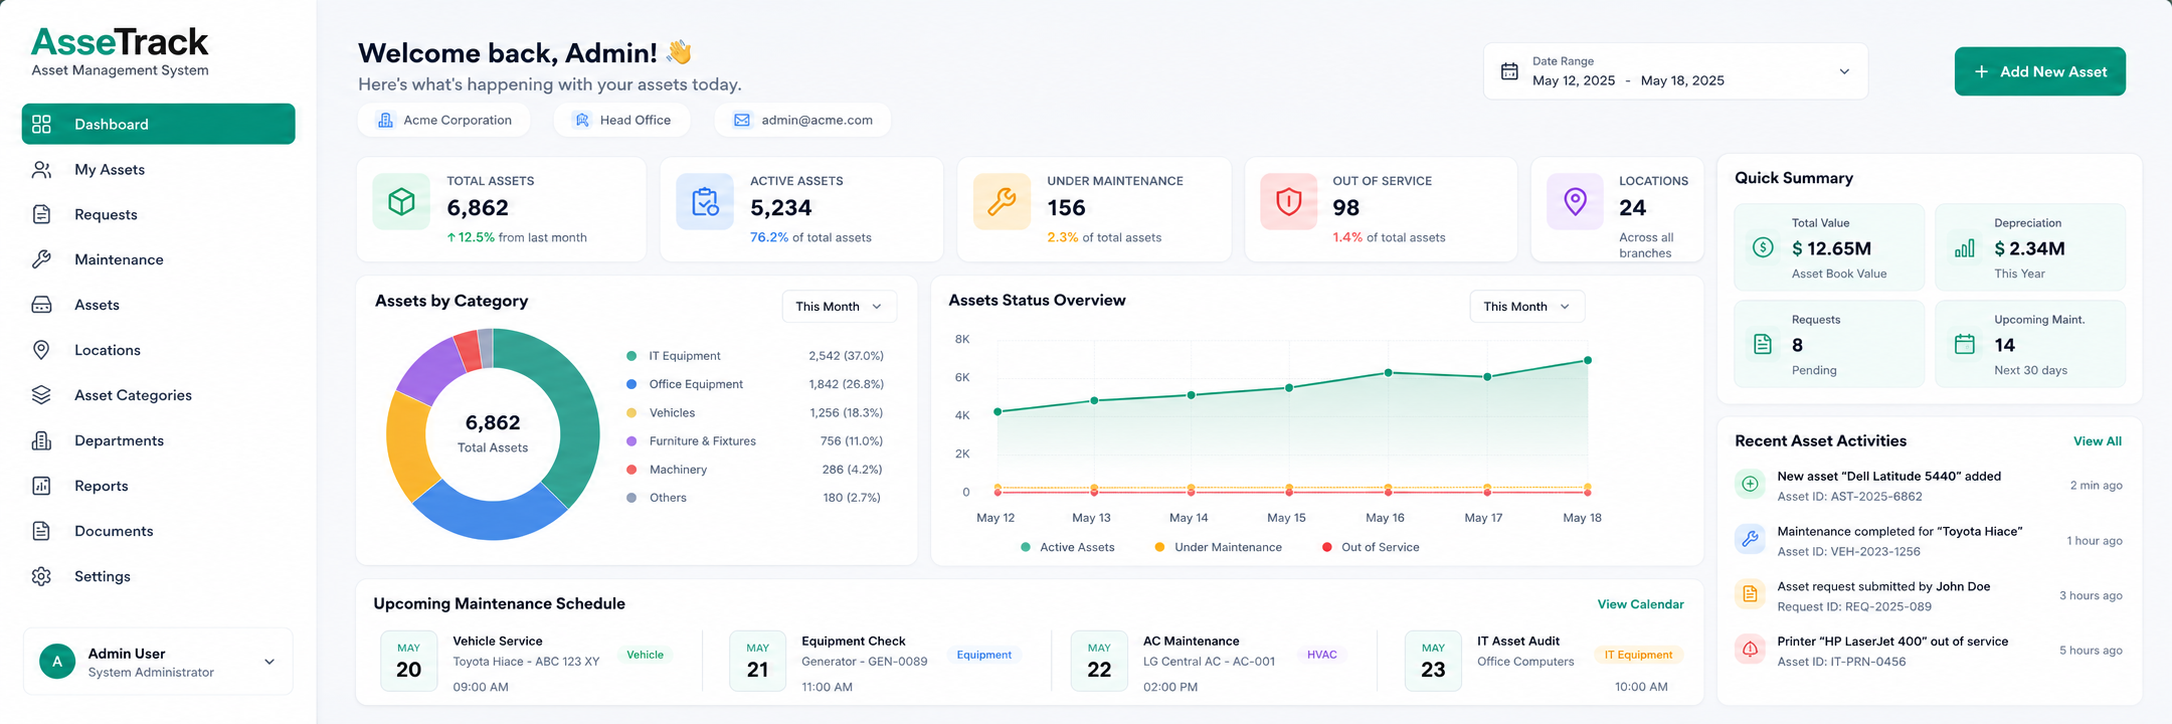The height and width of the screenshot is (724, 2172).
Task: Click the Reports chart icon in sidebar
Action: pyautogui.click(x=41, y=486)
